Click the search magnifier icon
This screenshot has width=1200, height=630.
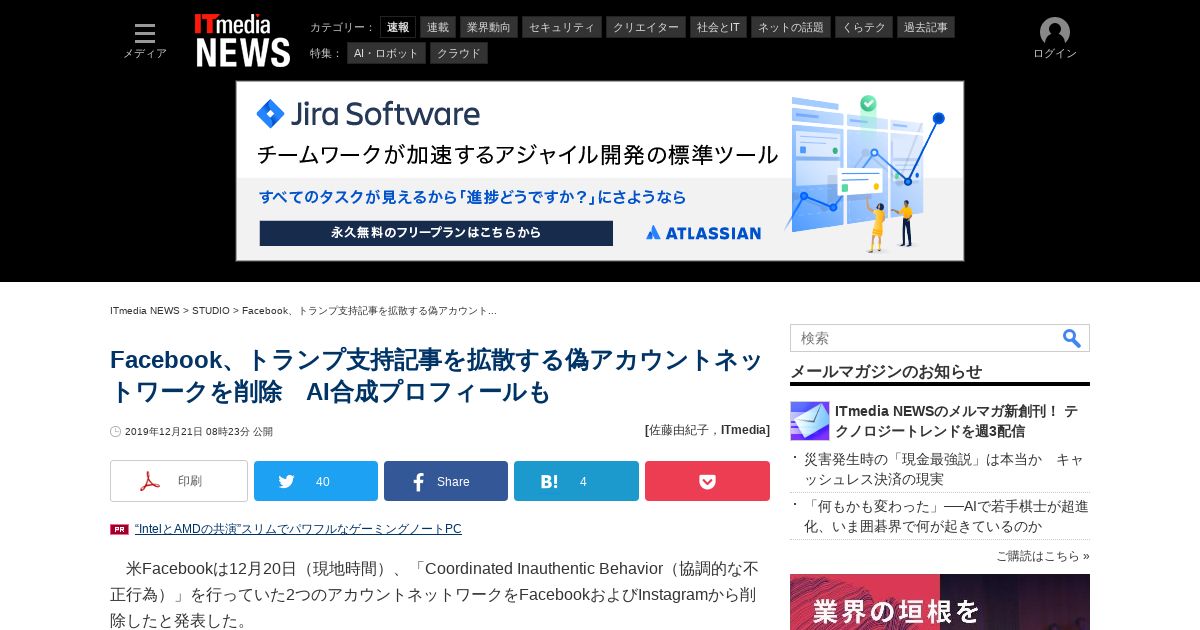pos(1072,338)
